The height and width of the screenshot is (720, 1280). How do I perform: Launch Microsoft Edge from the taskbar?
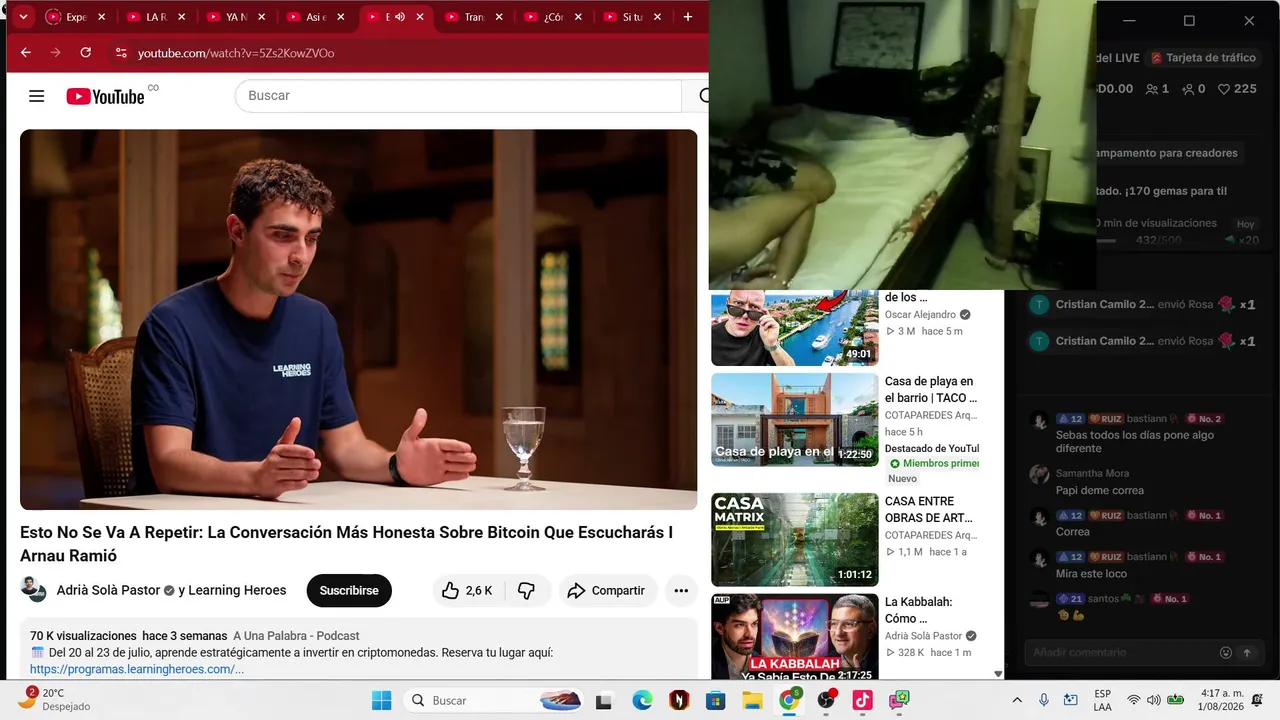tap(642, 700)
